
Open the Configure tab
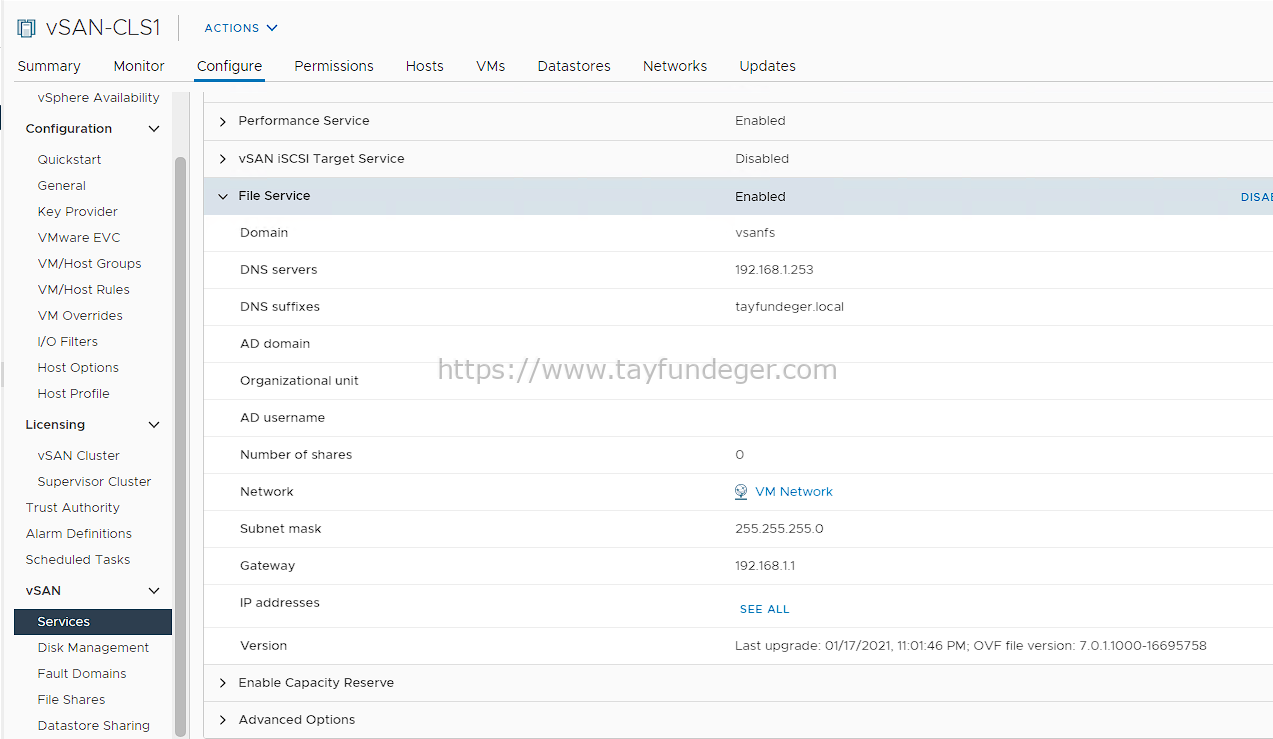click(x=229, y=66)
